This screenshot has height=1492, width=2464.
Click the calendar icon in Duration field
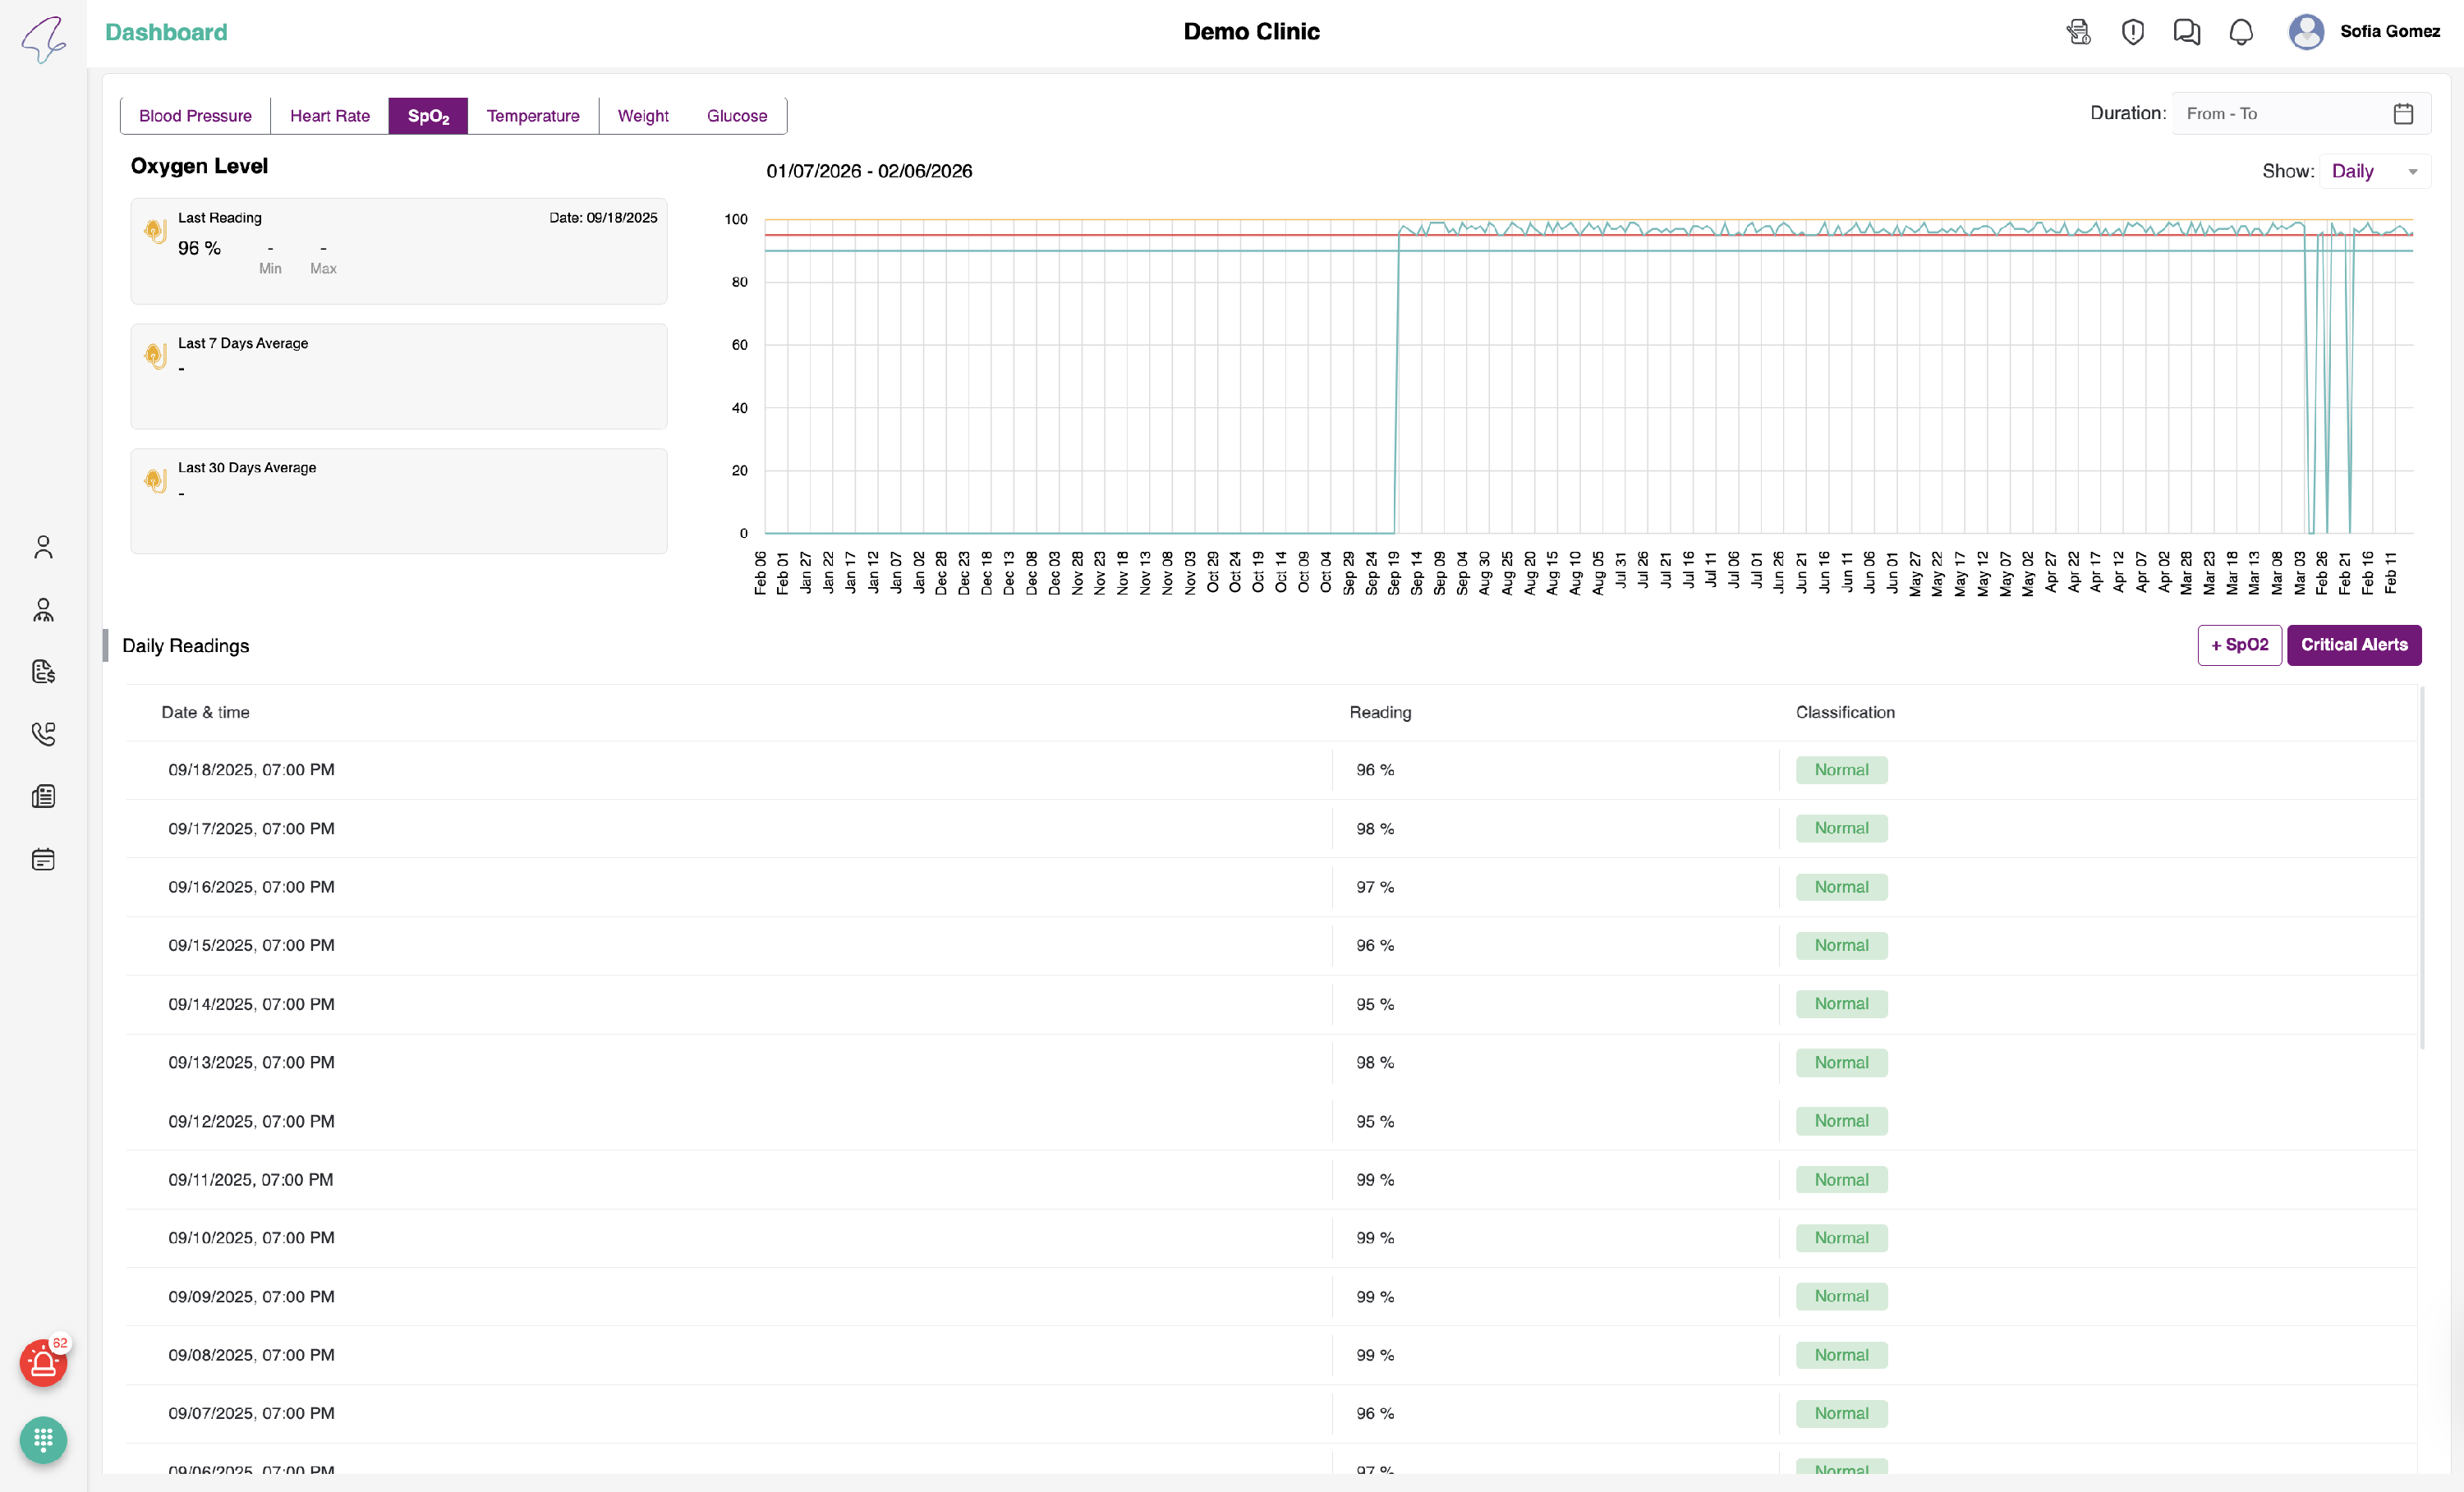coord(2403,114)
